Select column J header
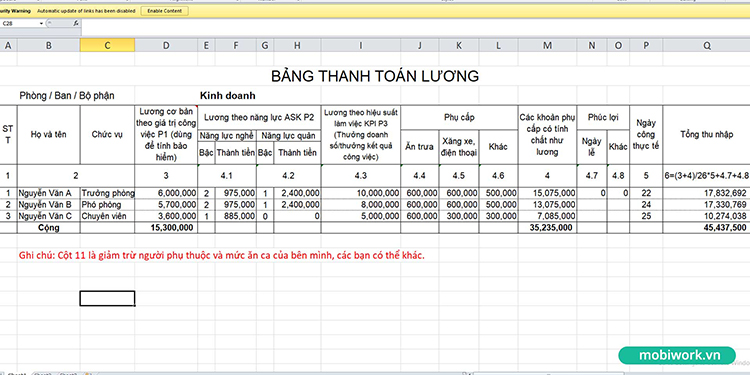Screen dimensions: 750x375 (419, 45)
